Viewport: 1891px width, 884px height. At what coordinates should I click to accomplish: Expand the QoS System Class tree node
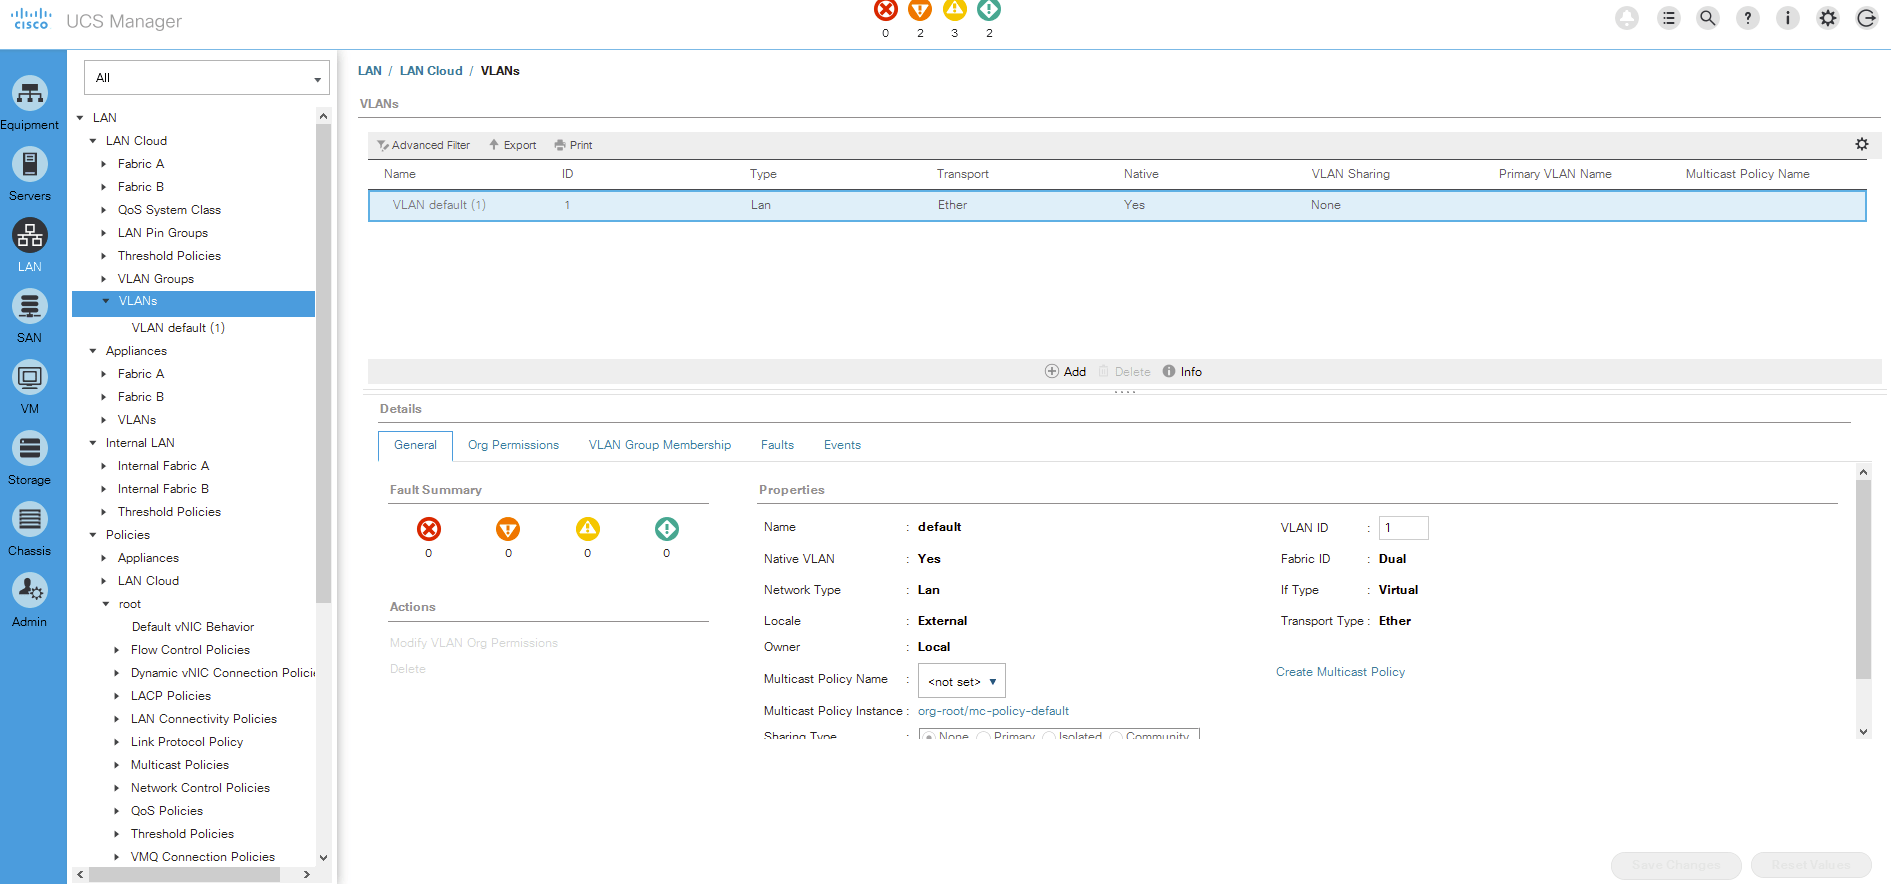104,210
